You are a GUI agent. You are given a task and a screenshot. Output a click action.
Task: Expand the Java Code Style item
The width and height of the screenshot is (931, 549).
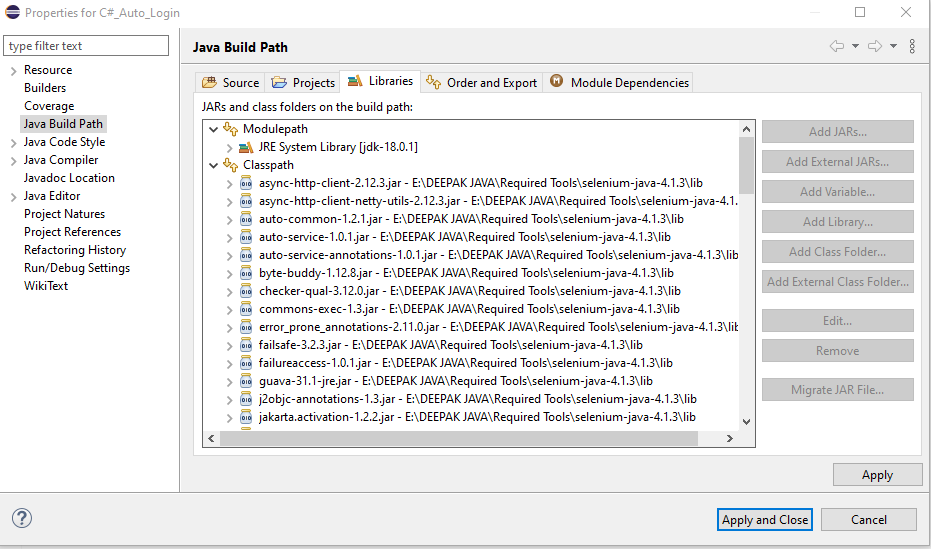pos(13,143)
